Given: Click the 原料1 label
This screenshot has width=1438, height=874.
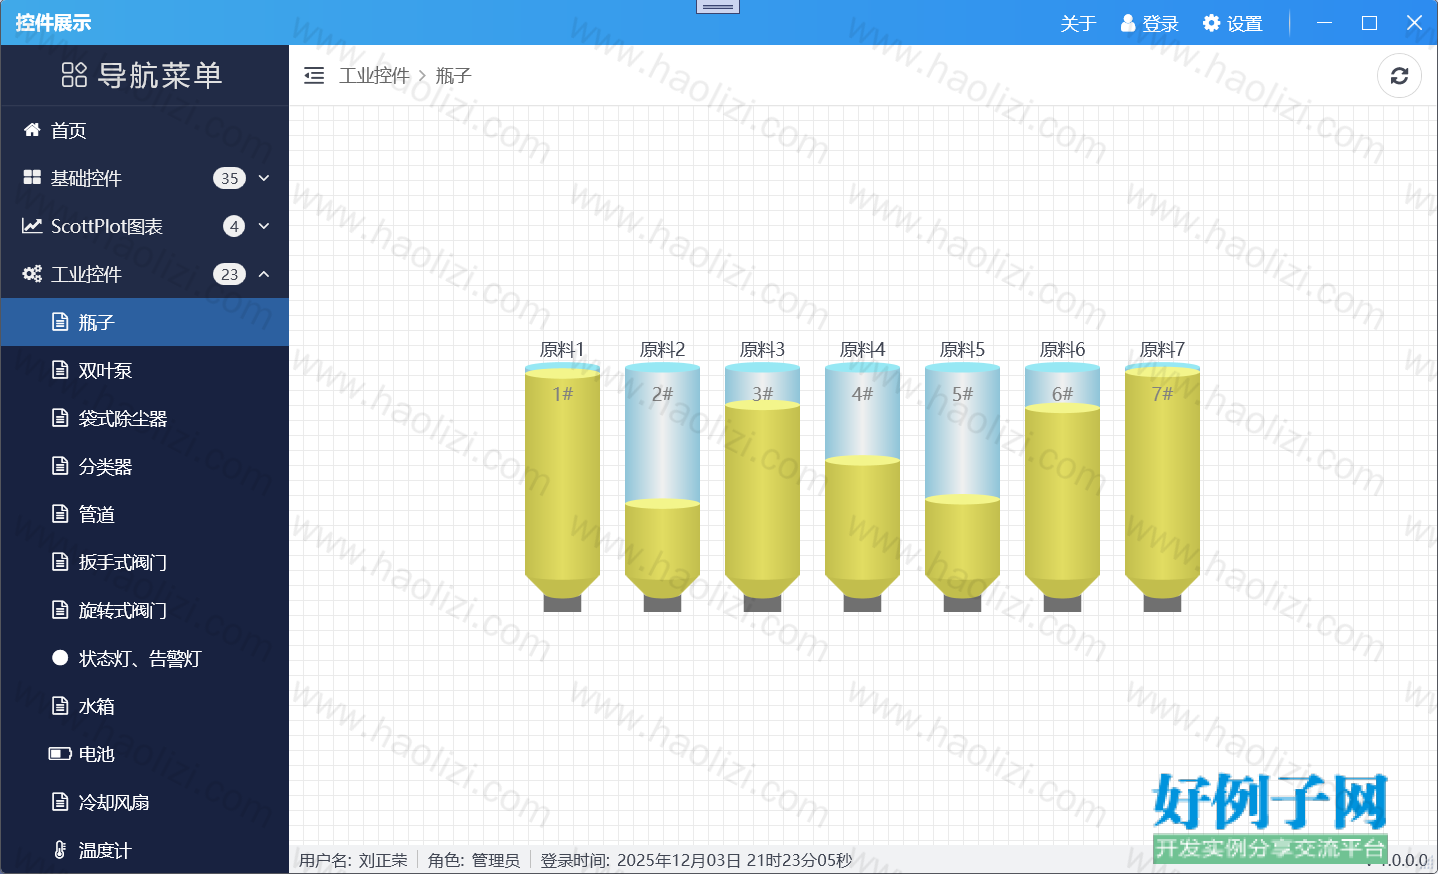Looking at the screenshot, I should pyautogui.click(x=562, y=349).
